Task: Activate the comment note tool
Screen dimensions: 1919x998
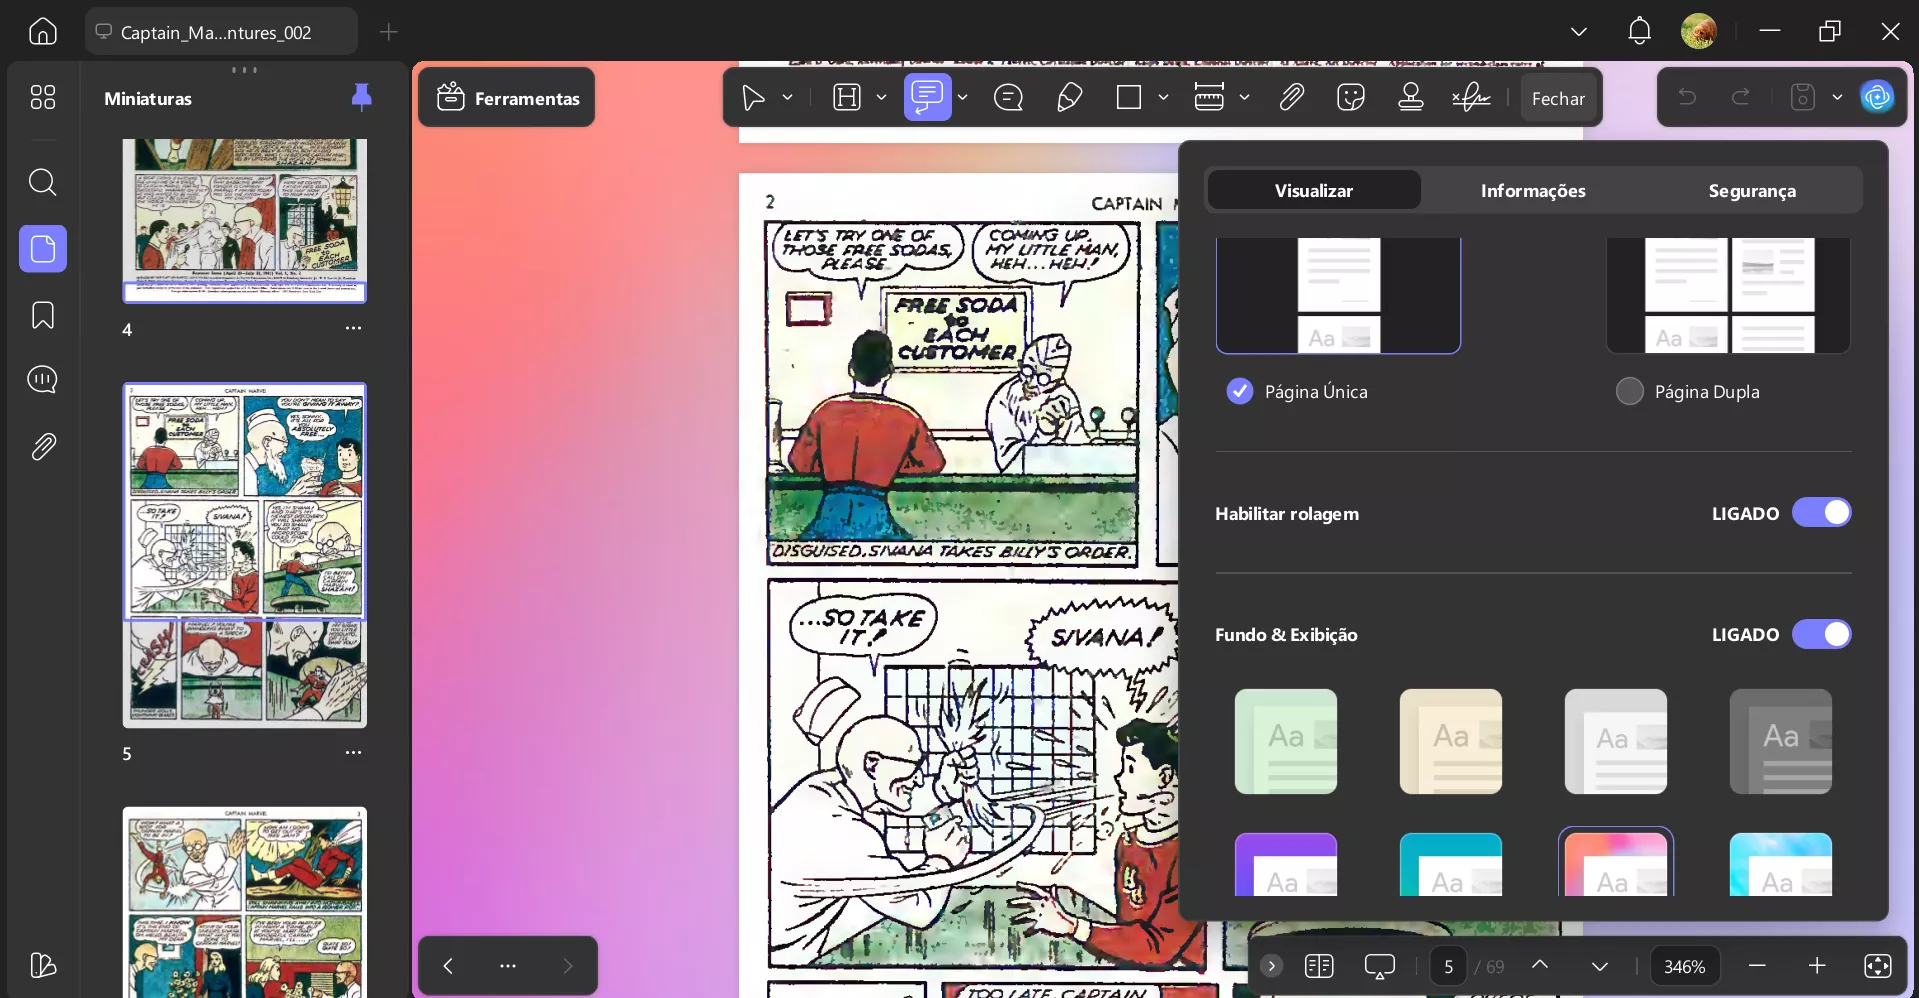Action: click(x=927, y=97)
